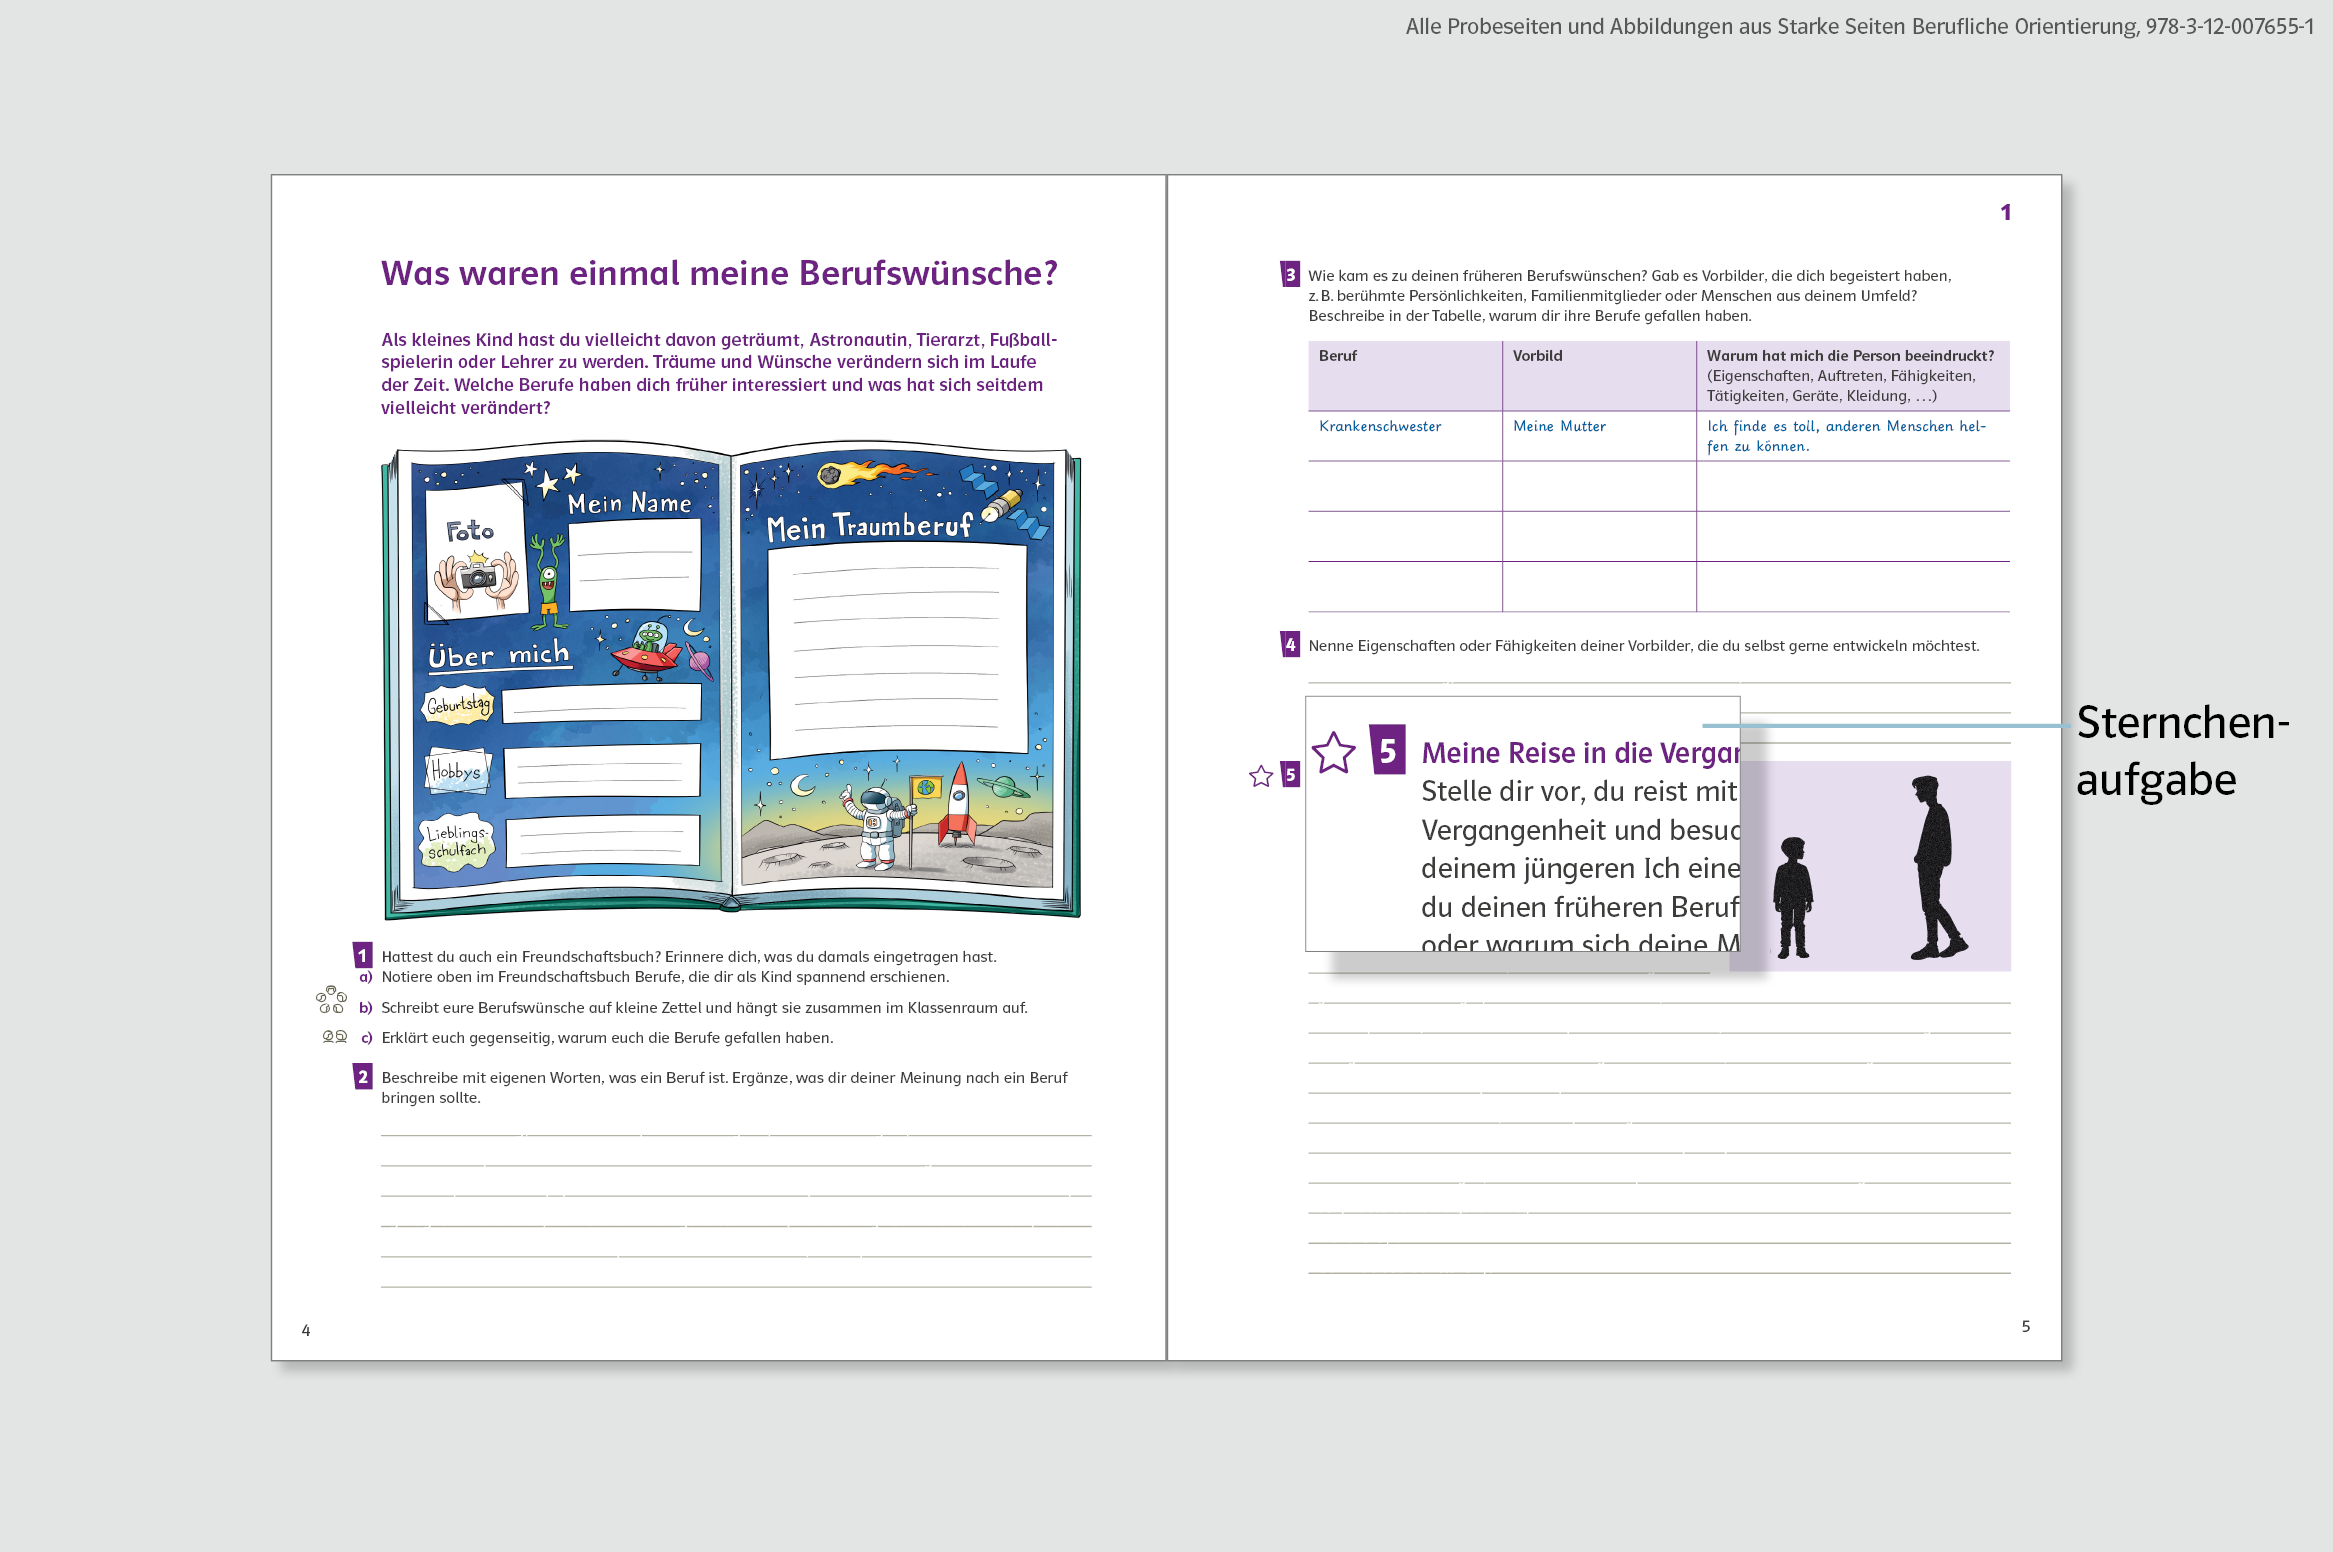Viewport: 2333px width, 1552px height.
Task: Click the blank field next to Hobbys
Action: [x=602, y=770]
